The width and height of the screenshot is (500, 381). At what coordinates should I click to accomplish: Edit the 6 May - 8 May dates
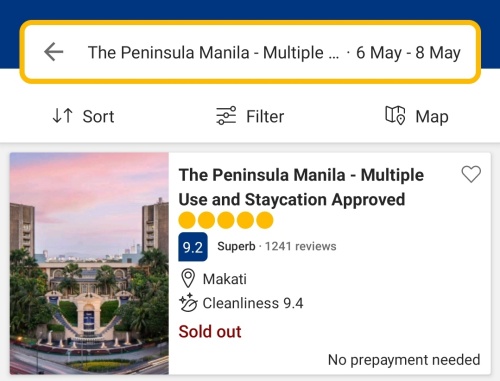tap(408, 53)
